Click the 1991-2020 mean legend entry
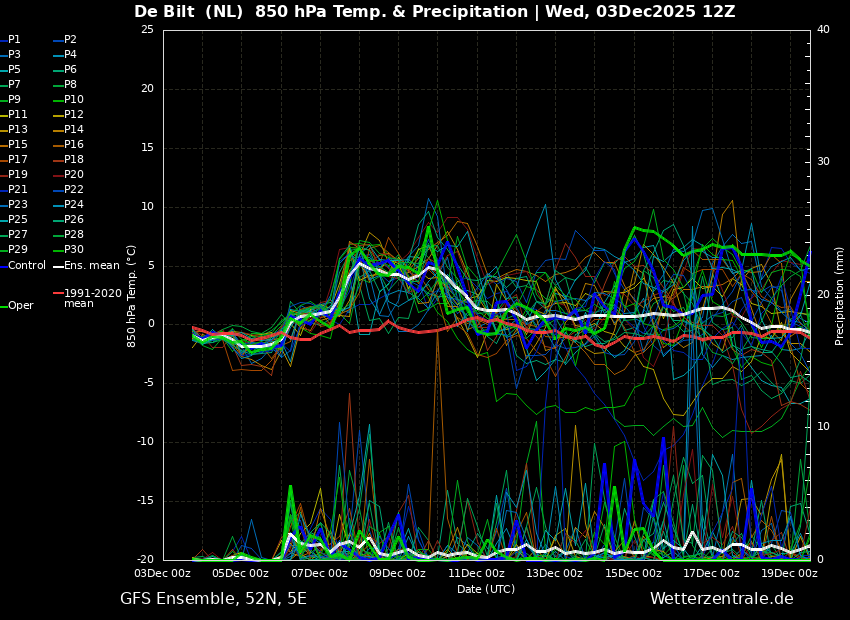The width and height of the screenshot is (850, 620). click(x=92, y=298)
